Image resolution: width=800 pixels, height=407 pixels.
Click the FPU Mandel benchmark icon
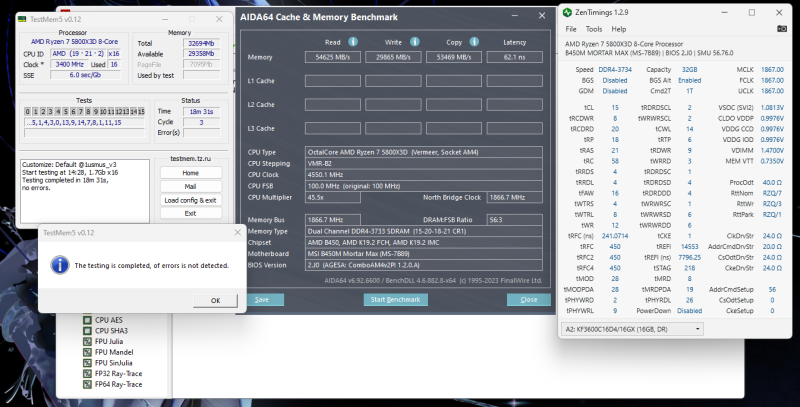coord(87,352)
